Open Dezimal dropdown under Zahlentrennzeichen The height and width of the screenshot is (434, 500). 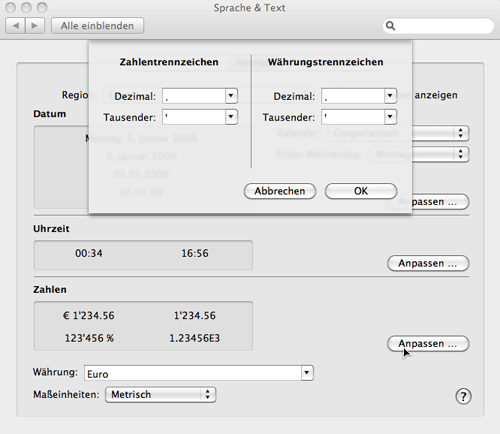pyautogui.click(x=231, y=96)
